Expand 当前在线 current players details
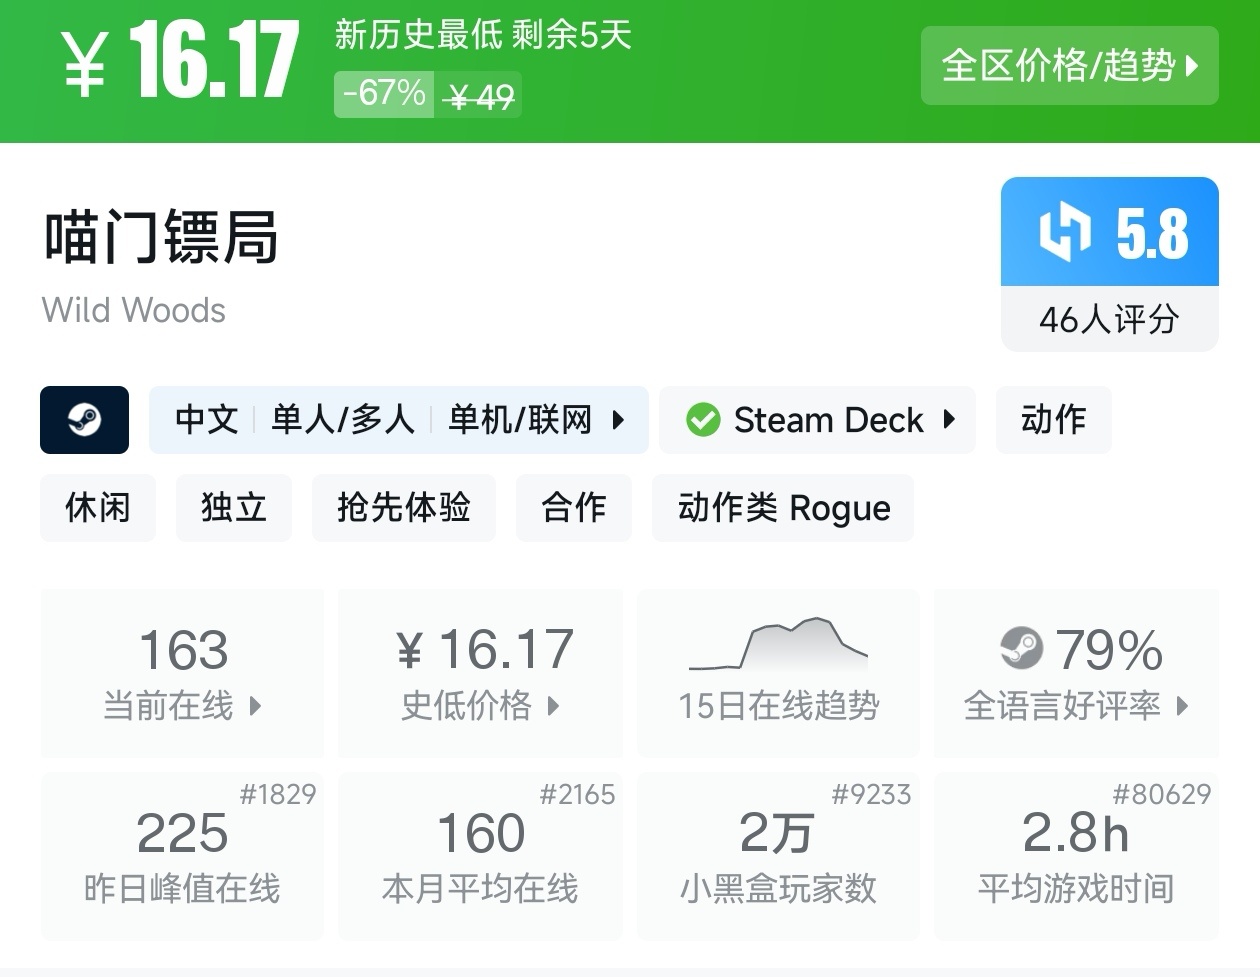 [x=256, y=706]
